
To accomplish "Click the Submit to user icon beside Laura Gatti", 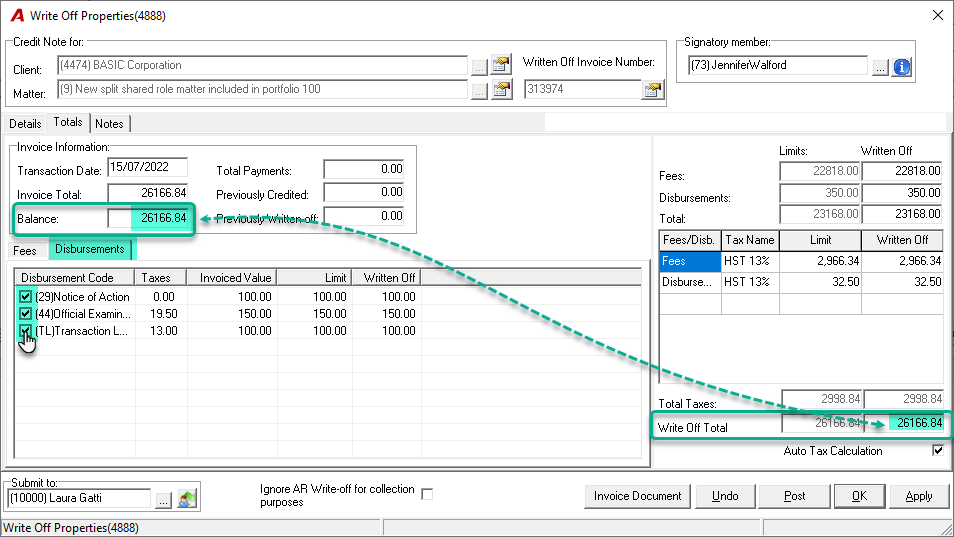I will coord(187,499).
